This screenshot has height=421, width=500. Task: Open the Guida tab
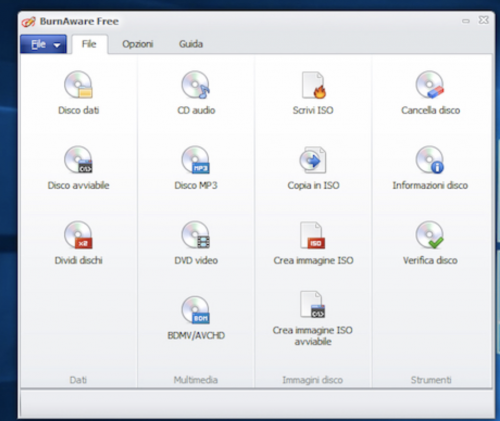pyautogui.click(x=191, y=44)
